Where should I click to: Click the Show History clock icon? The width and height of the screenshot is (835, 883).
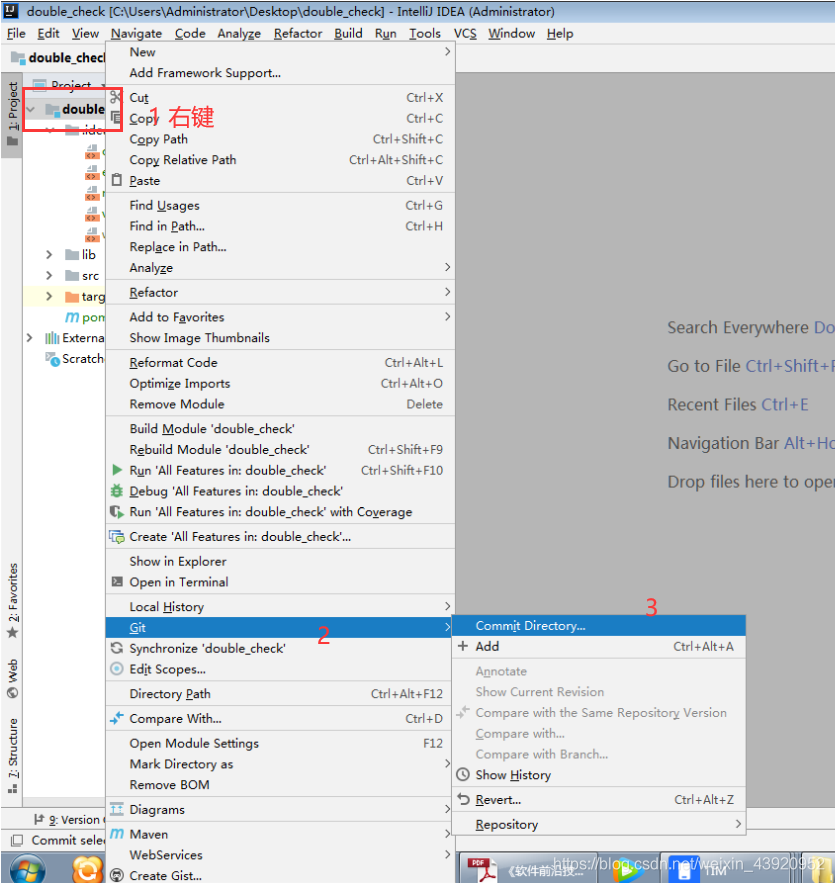pyautogui.click(x=463, y=774)
